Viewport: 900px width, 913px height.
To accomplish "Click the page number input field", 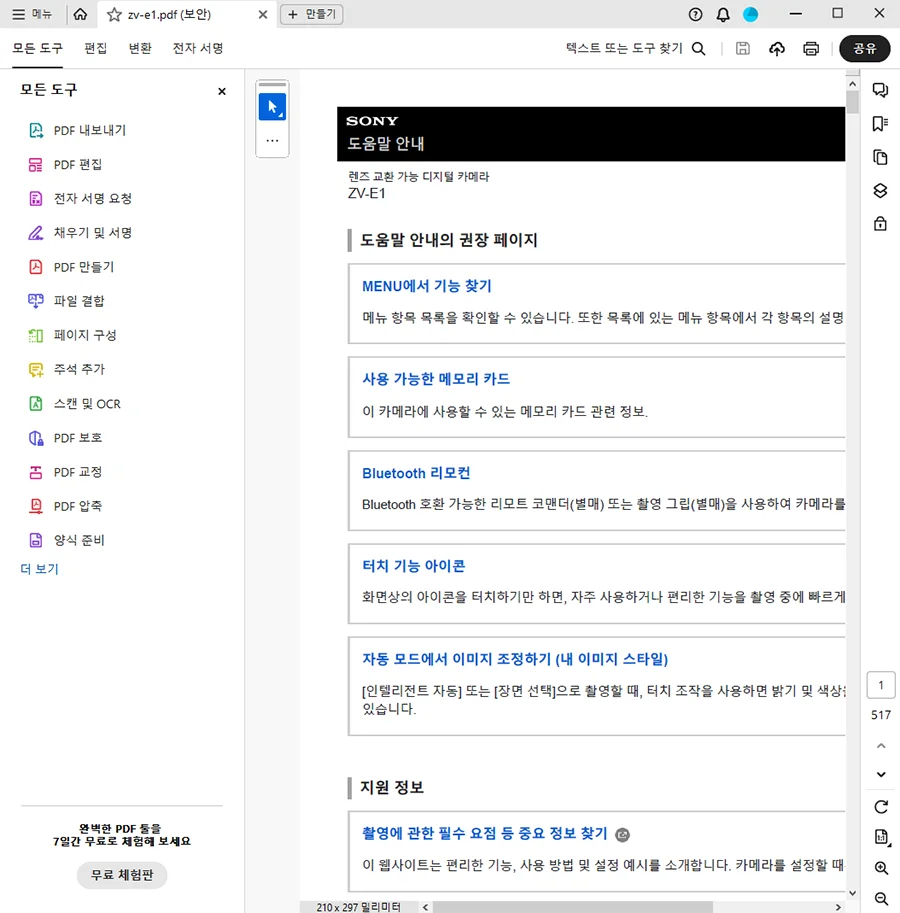I will [x=880, y=684].
